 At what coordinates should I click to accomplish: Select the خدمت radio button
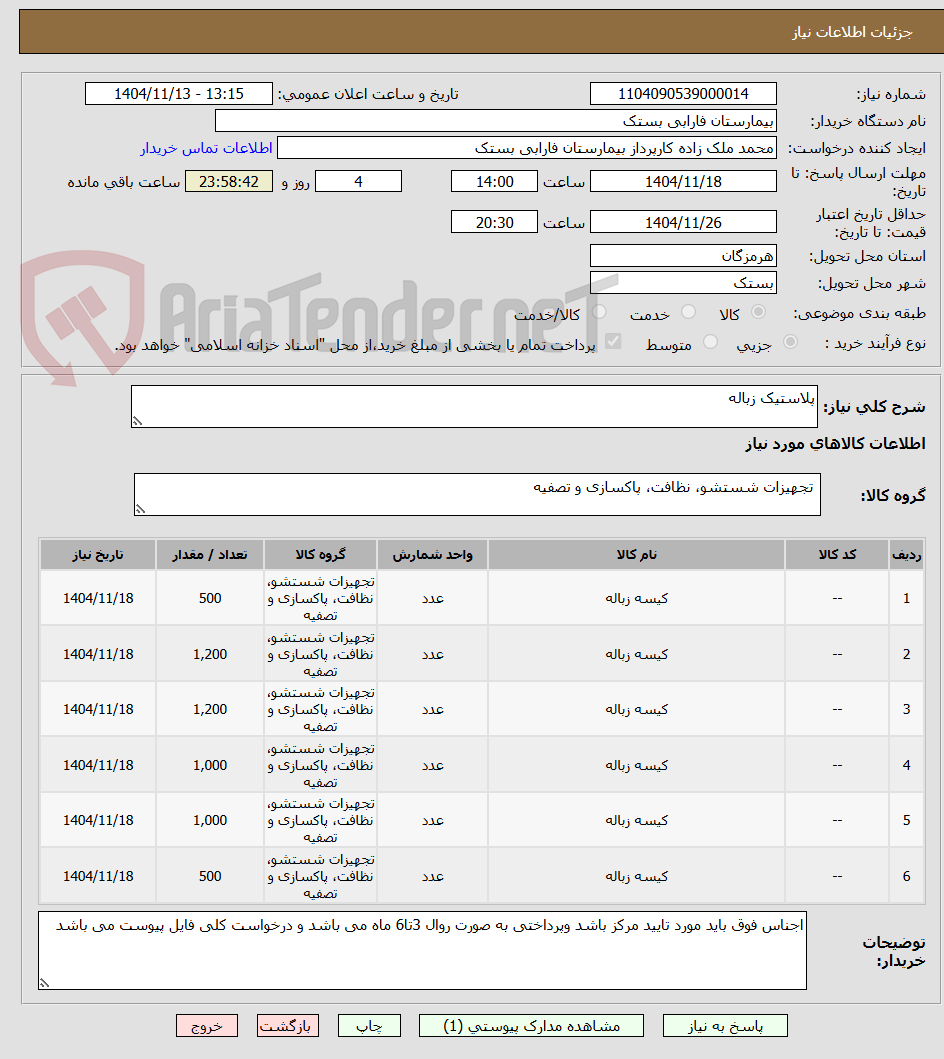[x=688, y=312]
